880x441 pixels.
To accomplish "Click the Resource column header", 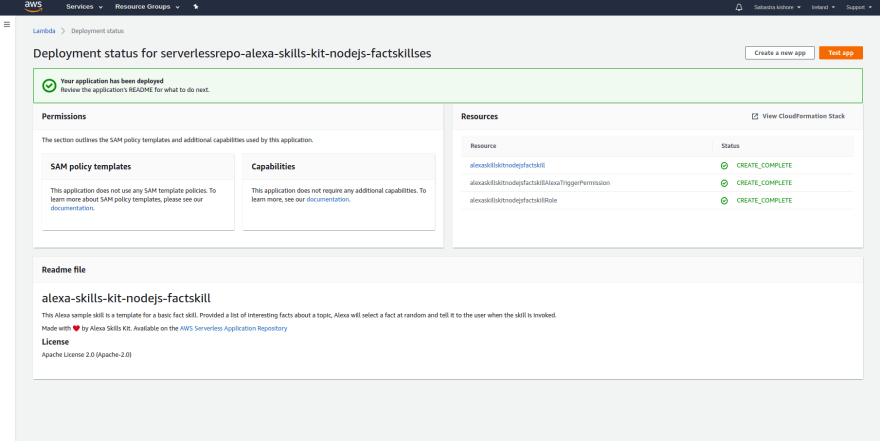I will point(483,146).
